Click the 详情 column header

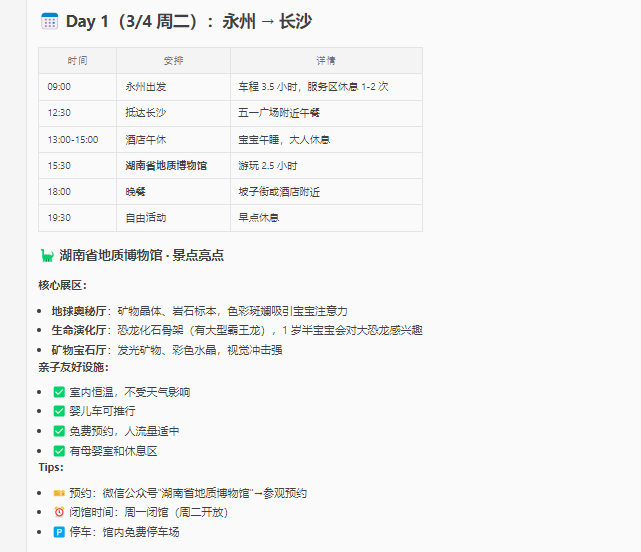click(x=325, y=61)
